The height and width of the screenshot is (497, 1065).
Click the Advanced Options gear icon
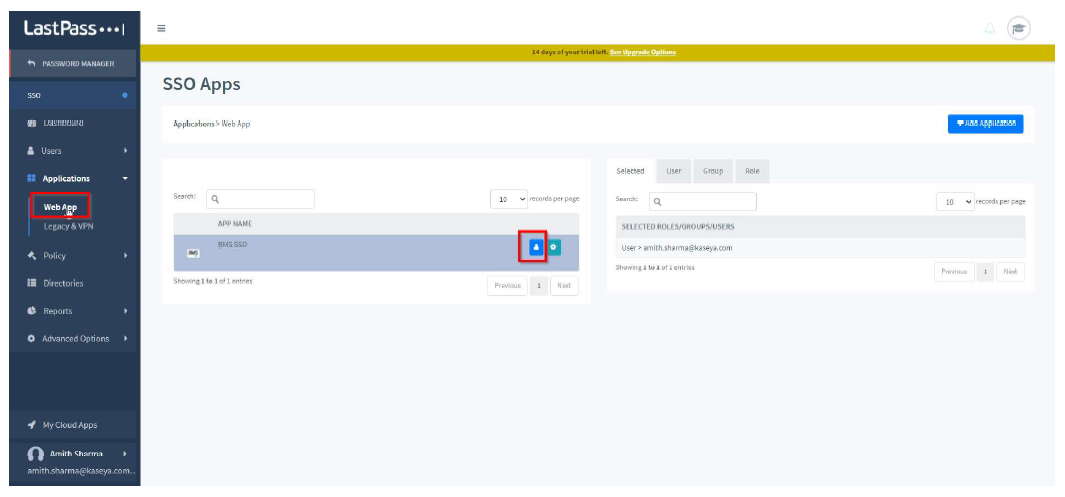31,338
